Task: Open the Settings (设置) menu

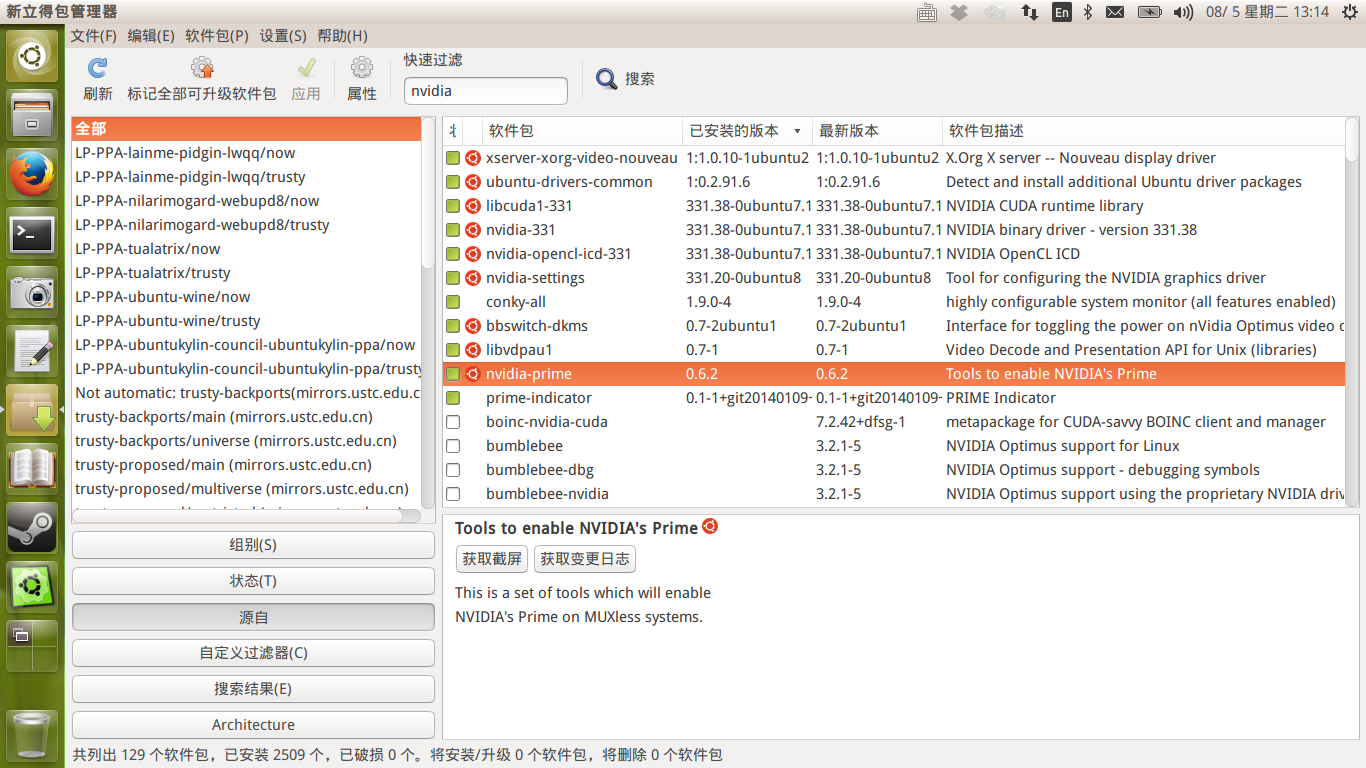Action: coord(283,35)
